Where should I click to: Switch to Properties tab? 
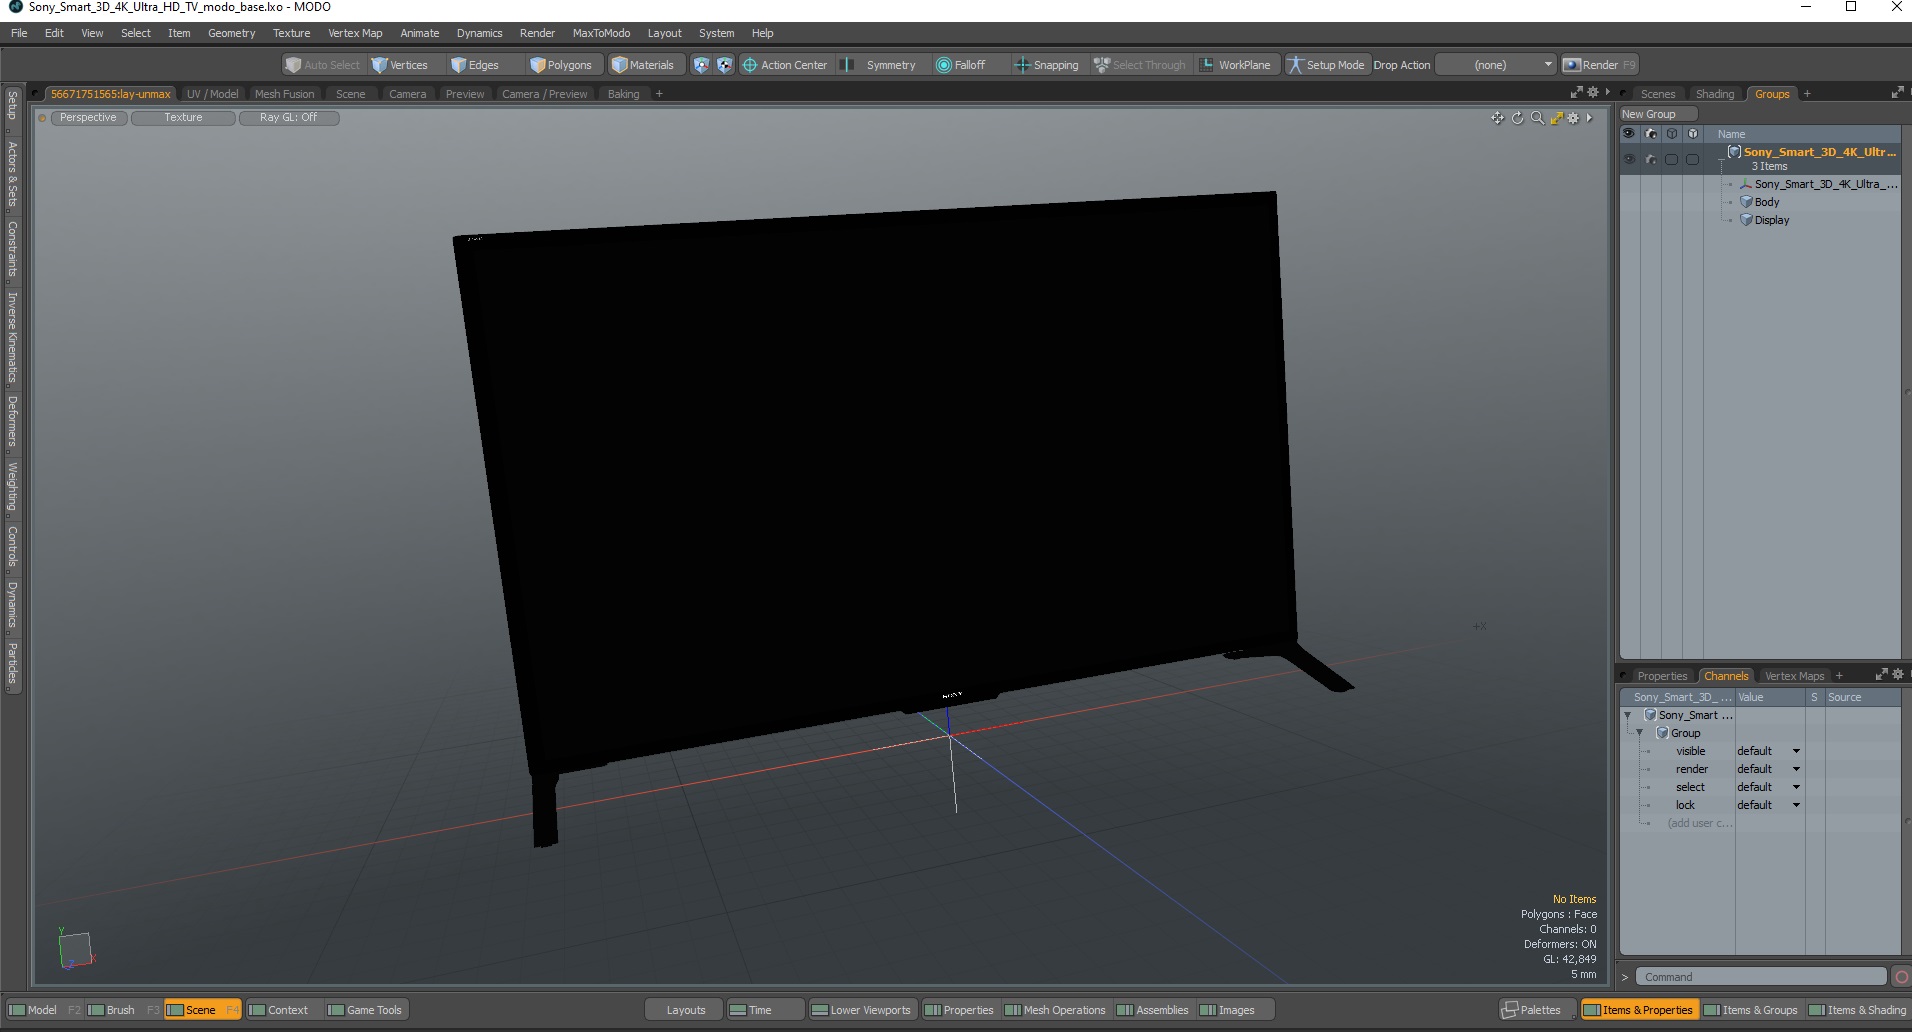1662,676
